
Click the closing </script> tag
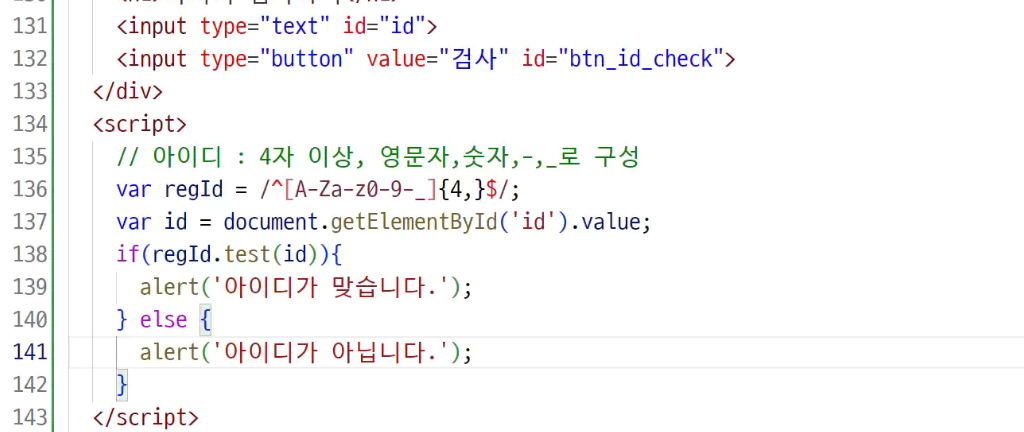click(146, 418)
